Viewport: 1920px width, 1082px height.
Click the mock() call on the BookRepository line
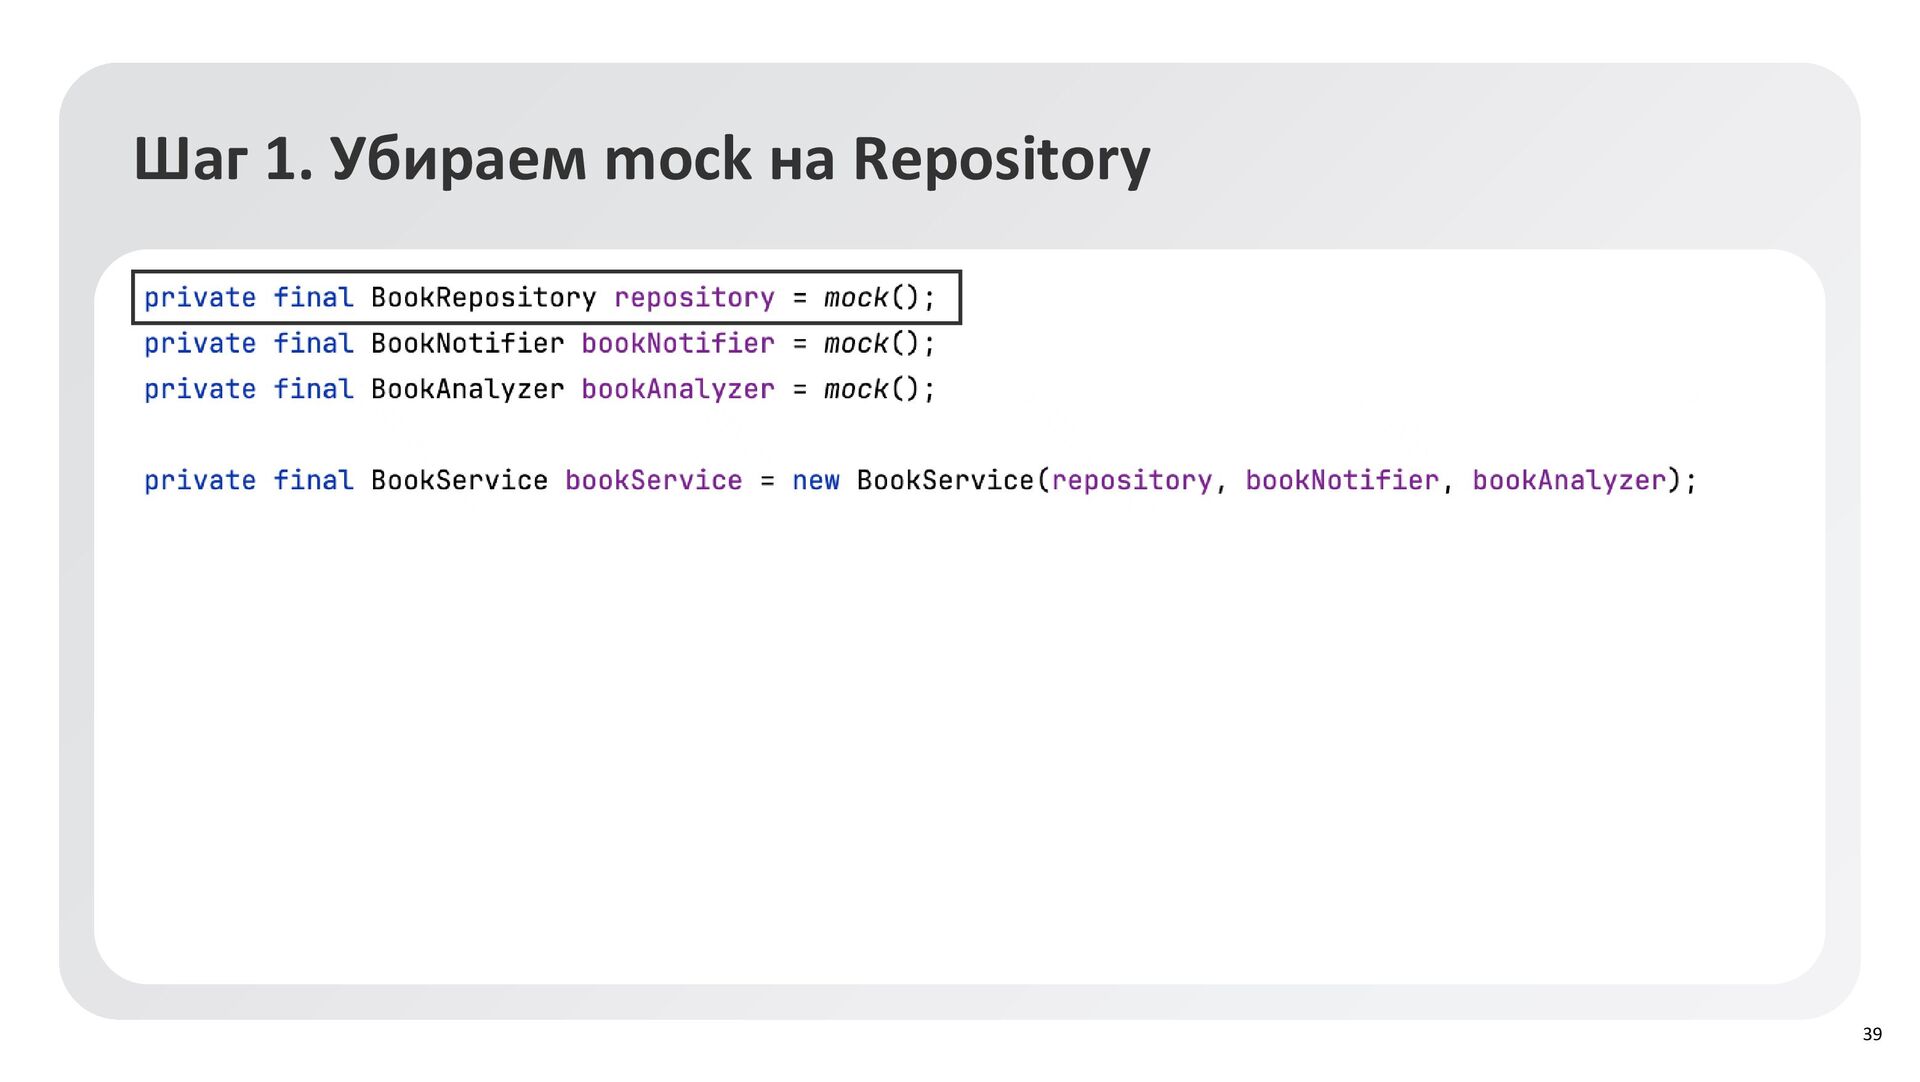(x=869, y=298)
